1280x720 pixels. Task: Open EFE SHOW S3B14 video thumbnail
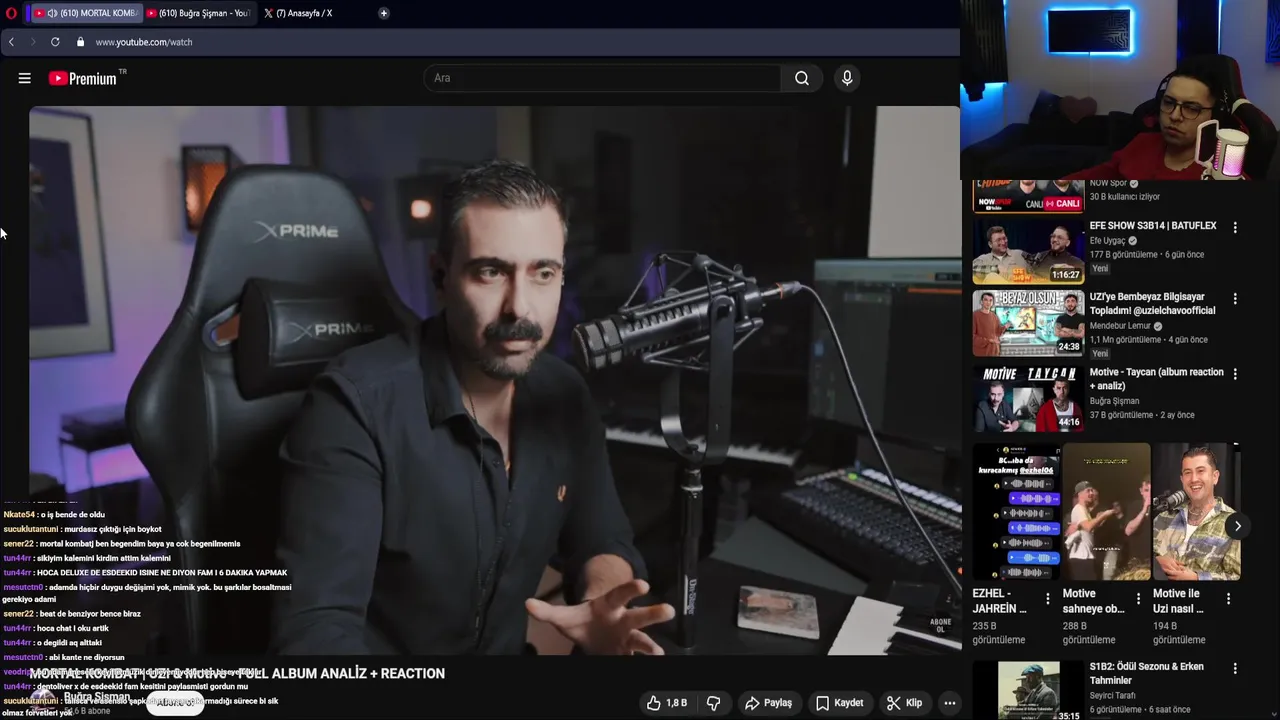pos(1028,251)
